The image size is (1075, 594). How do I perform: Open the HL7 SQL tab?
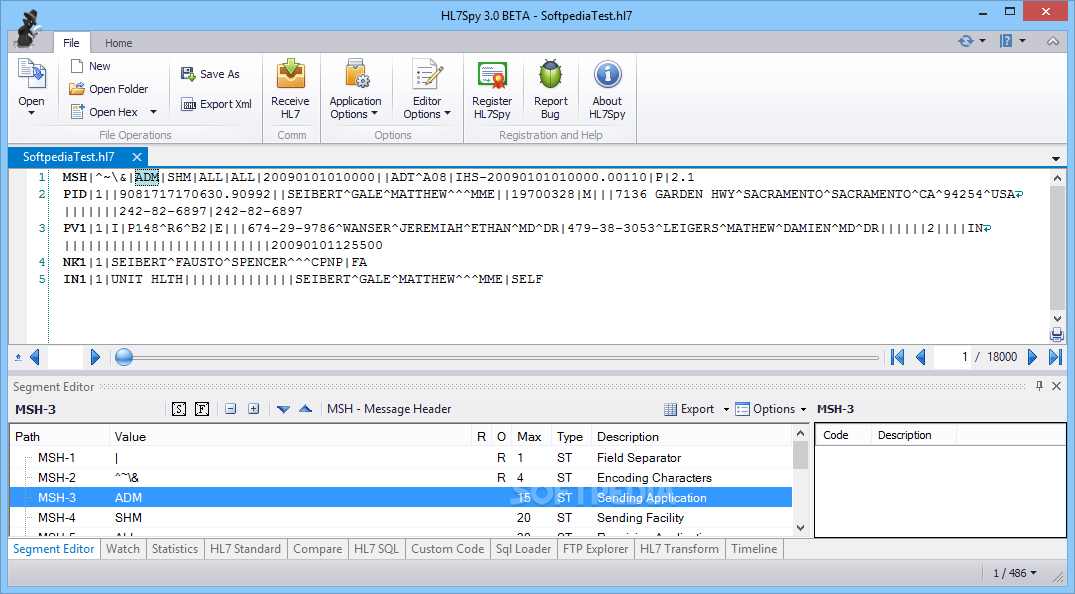(x=376, y=549)
